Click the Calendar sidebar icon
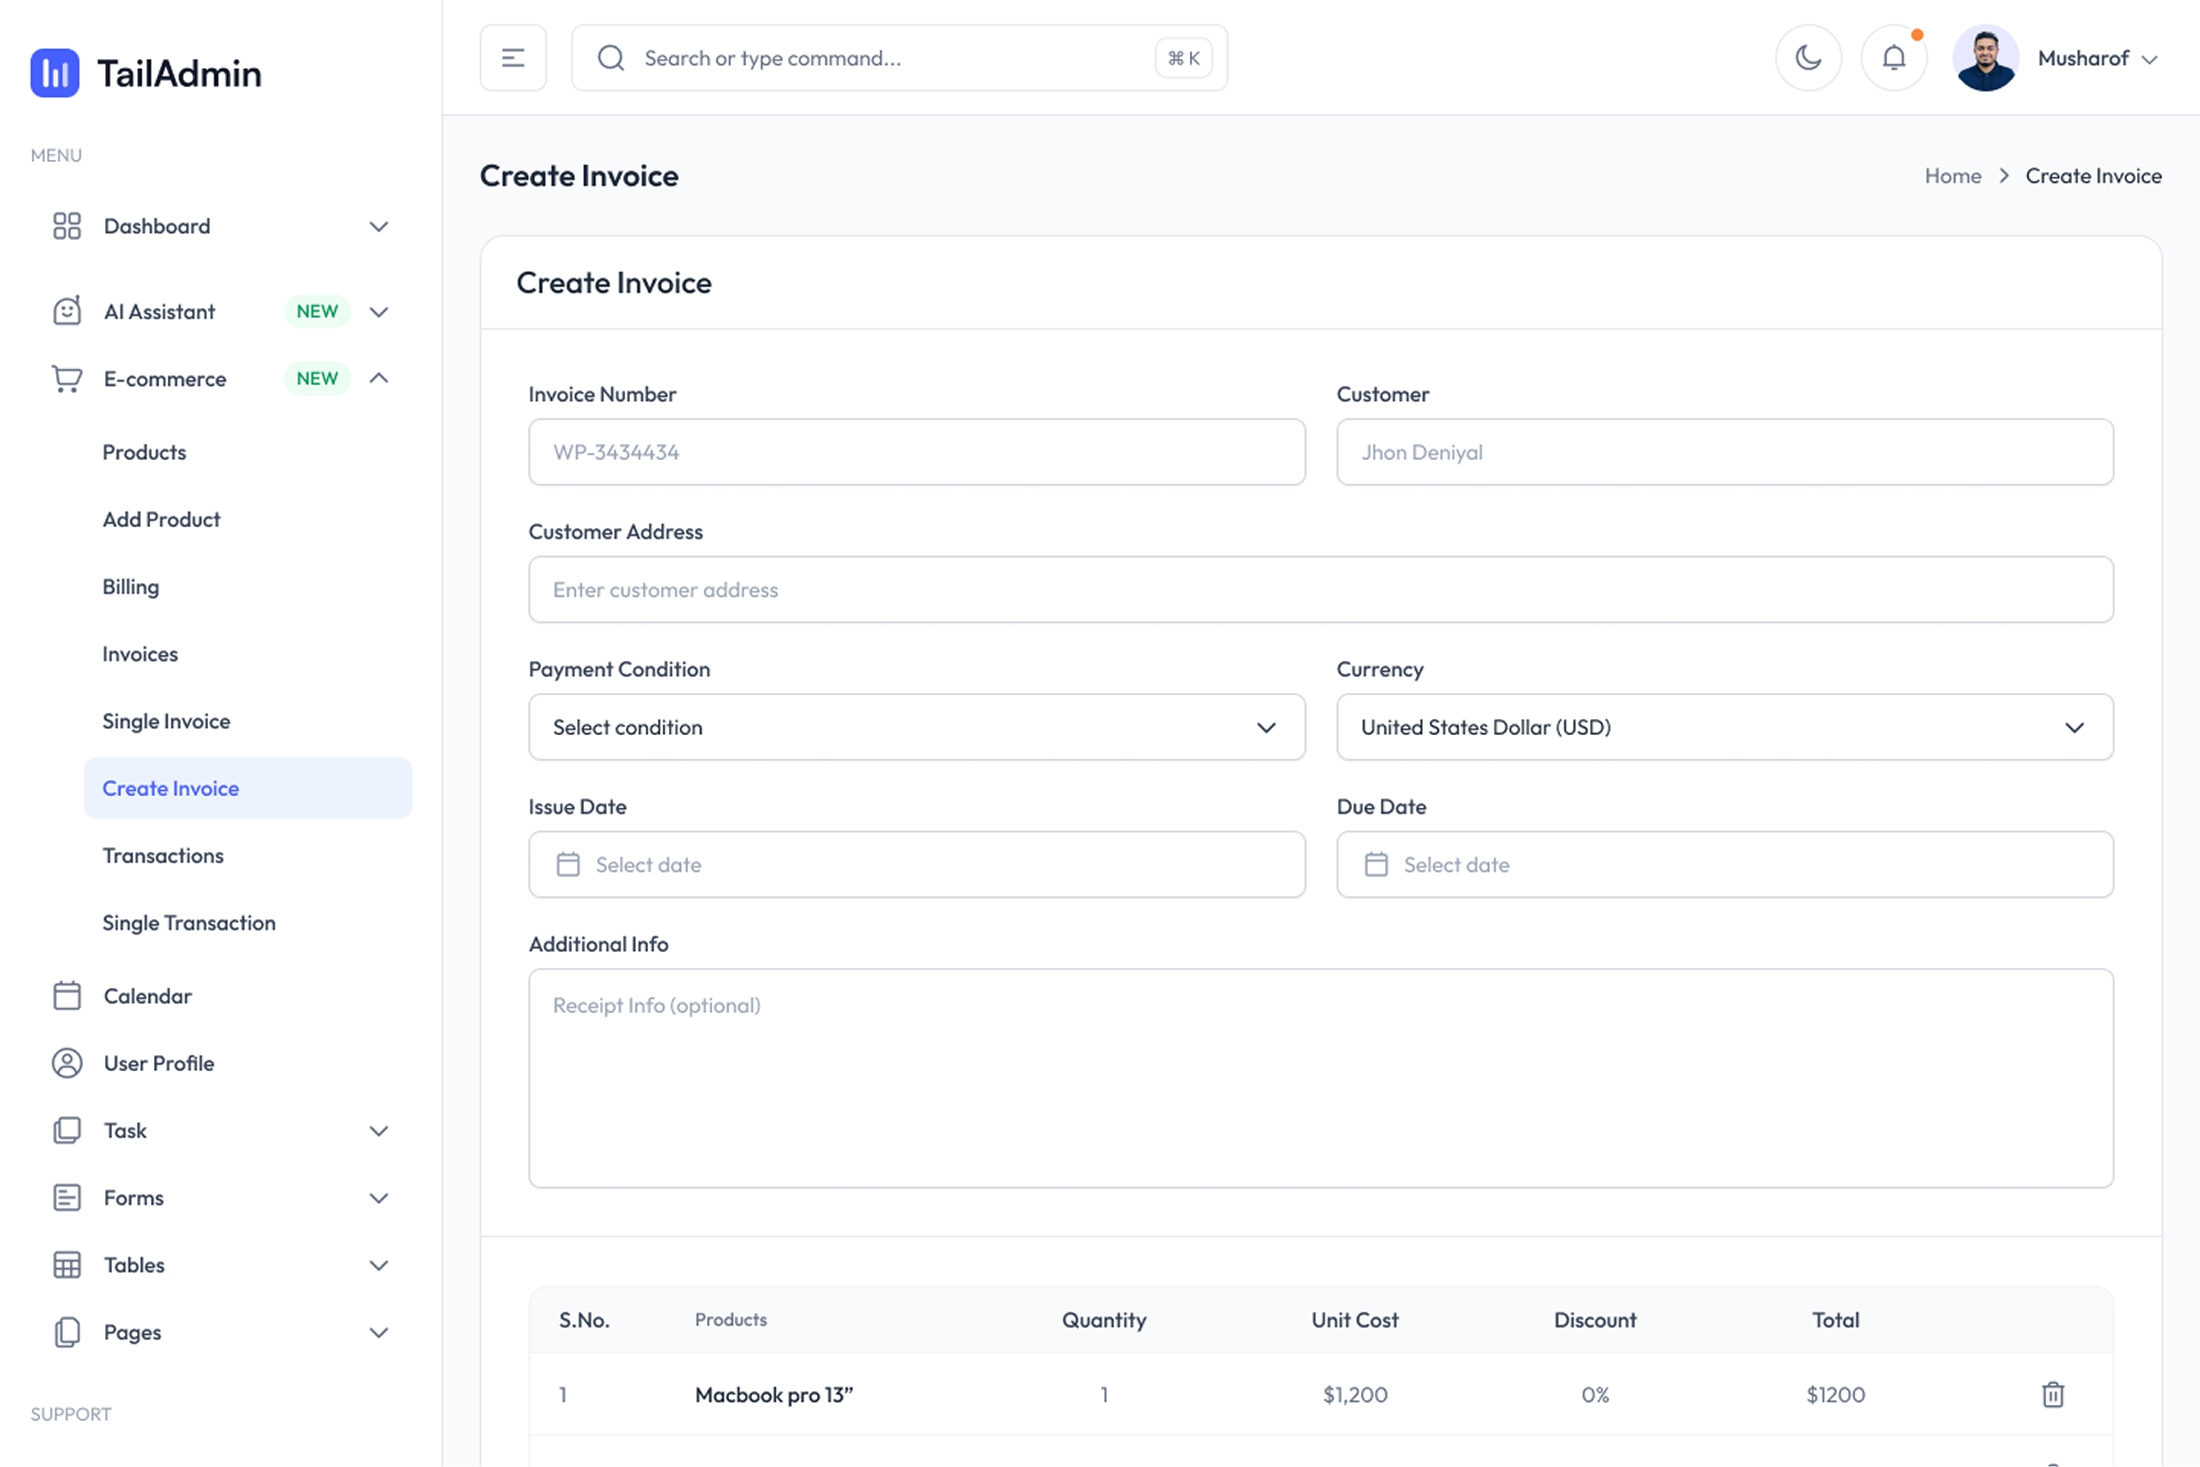2200x1467 pixels. (67, 996)
